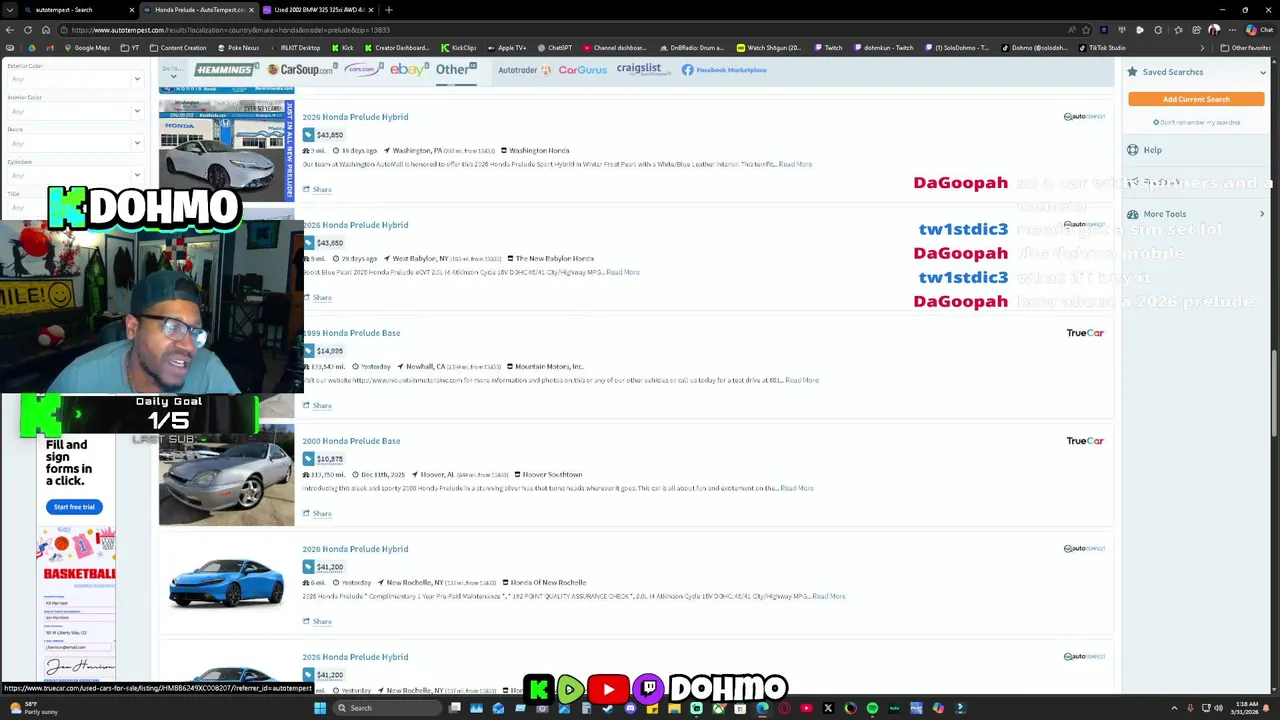Open the Apple TV+ bookmark
Image resolution: width=1280 pixels, height=720 pixels.
(x=506, y=48)
